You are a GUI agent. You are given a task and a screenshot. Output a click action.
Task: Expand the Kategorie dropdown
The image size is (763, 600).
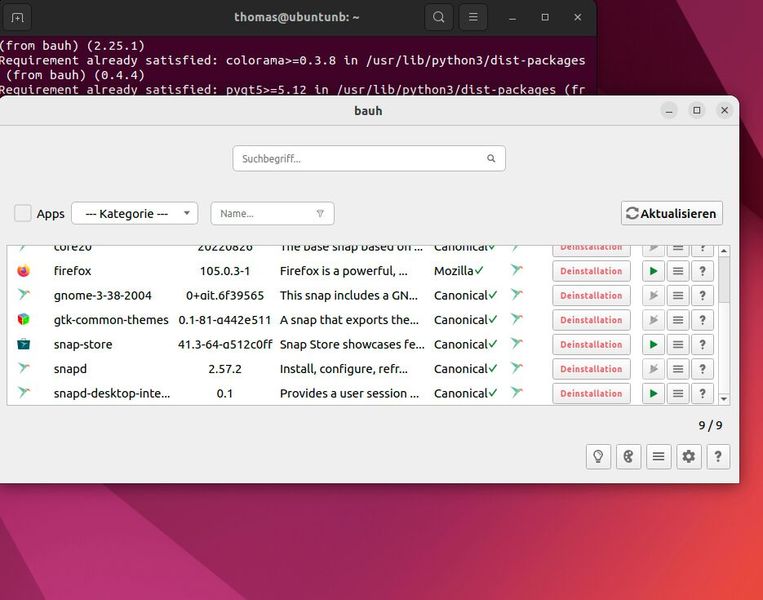pyautogui.click(x=134, y=213)
